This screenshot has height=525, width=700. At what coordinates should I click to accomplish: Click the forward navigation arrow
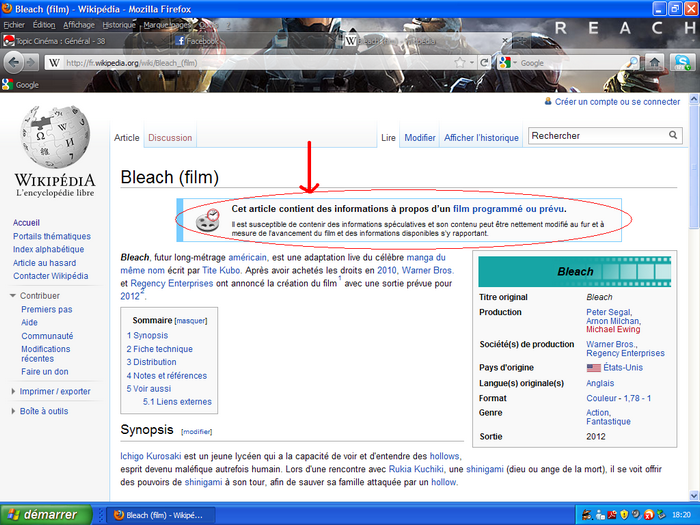coord(30,62)
